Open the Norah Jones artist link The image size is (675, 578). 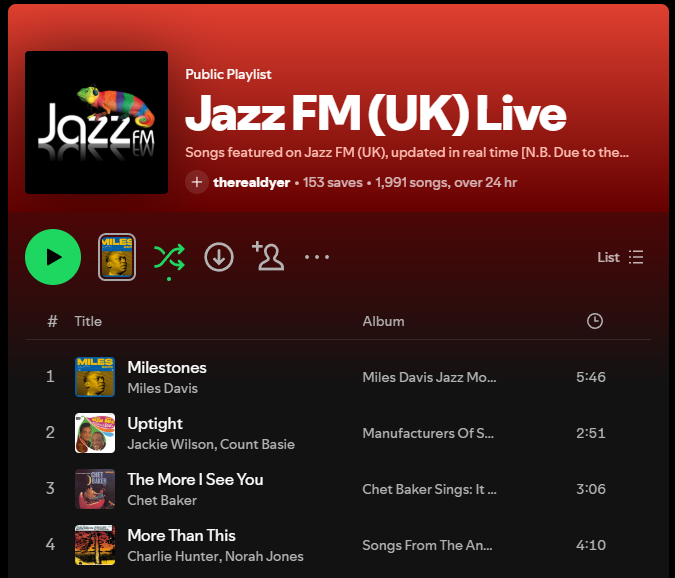[264, 556]
